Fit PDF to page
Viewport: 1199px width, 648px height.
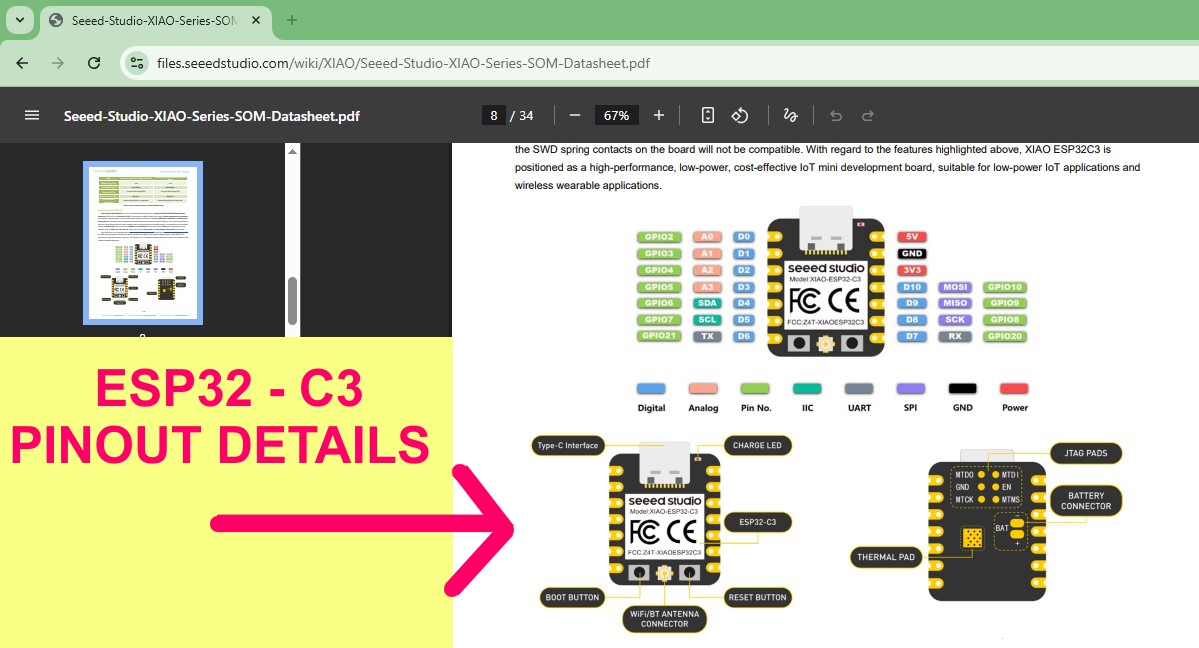pos(708,116)
